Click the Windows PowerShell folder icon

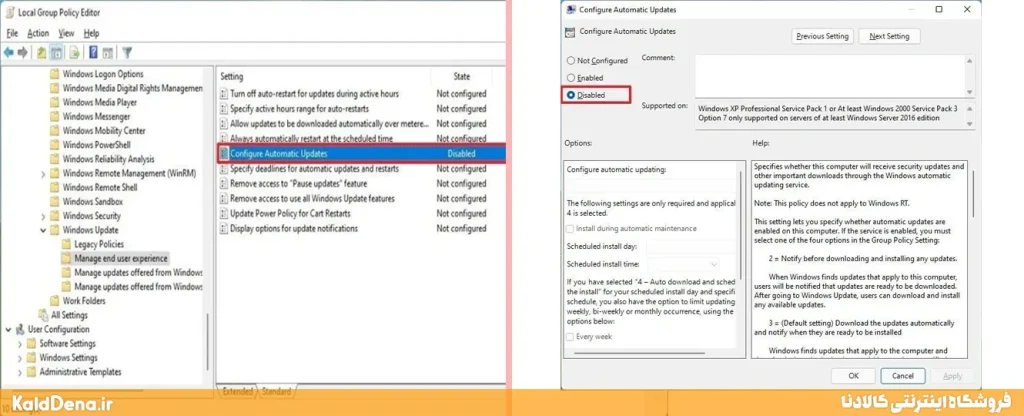55,144
